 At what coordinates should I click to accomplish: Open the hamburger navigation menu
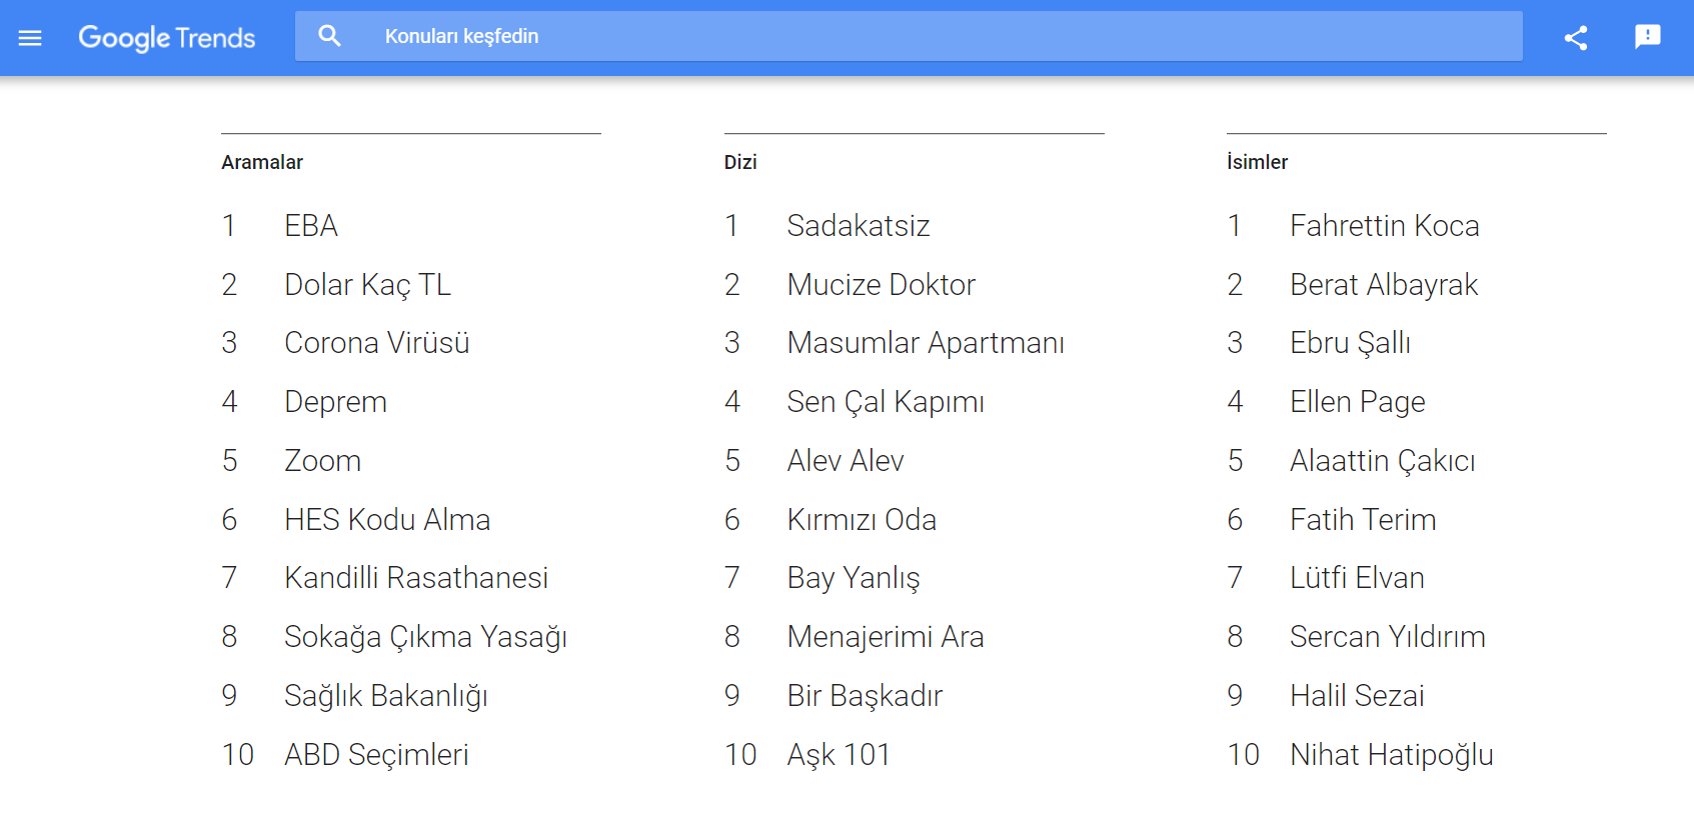[30, 38]
